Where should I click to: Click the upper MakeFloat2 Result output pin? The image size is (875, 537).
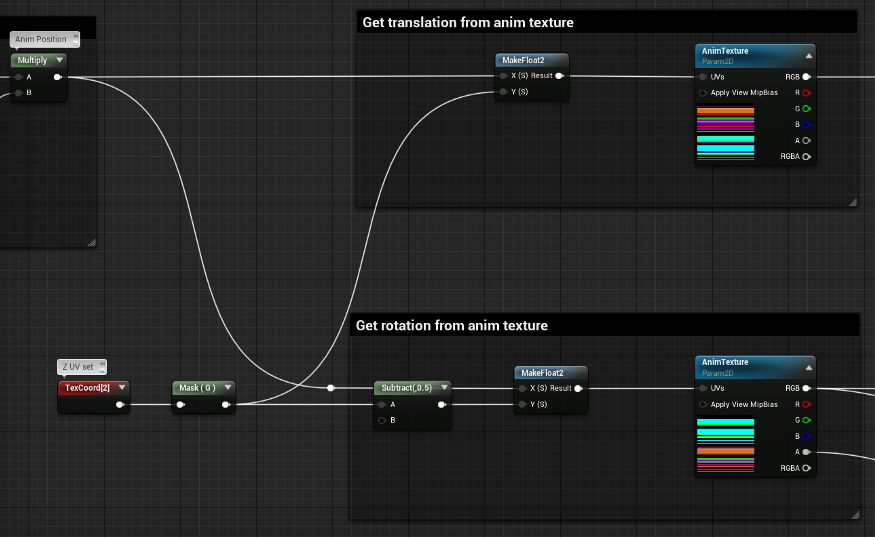pos(559,76)
